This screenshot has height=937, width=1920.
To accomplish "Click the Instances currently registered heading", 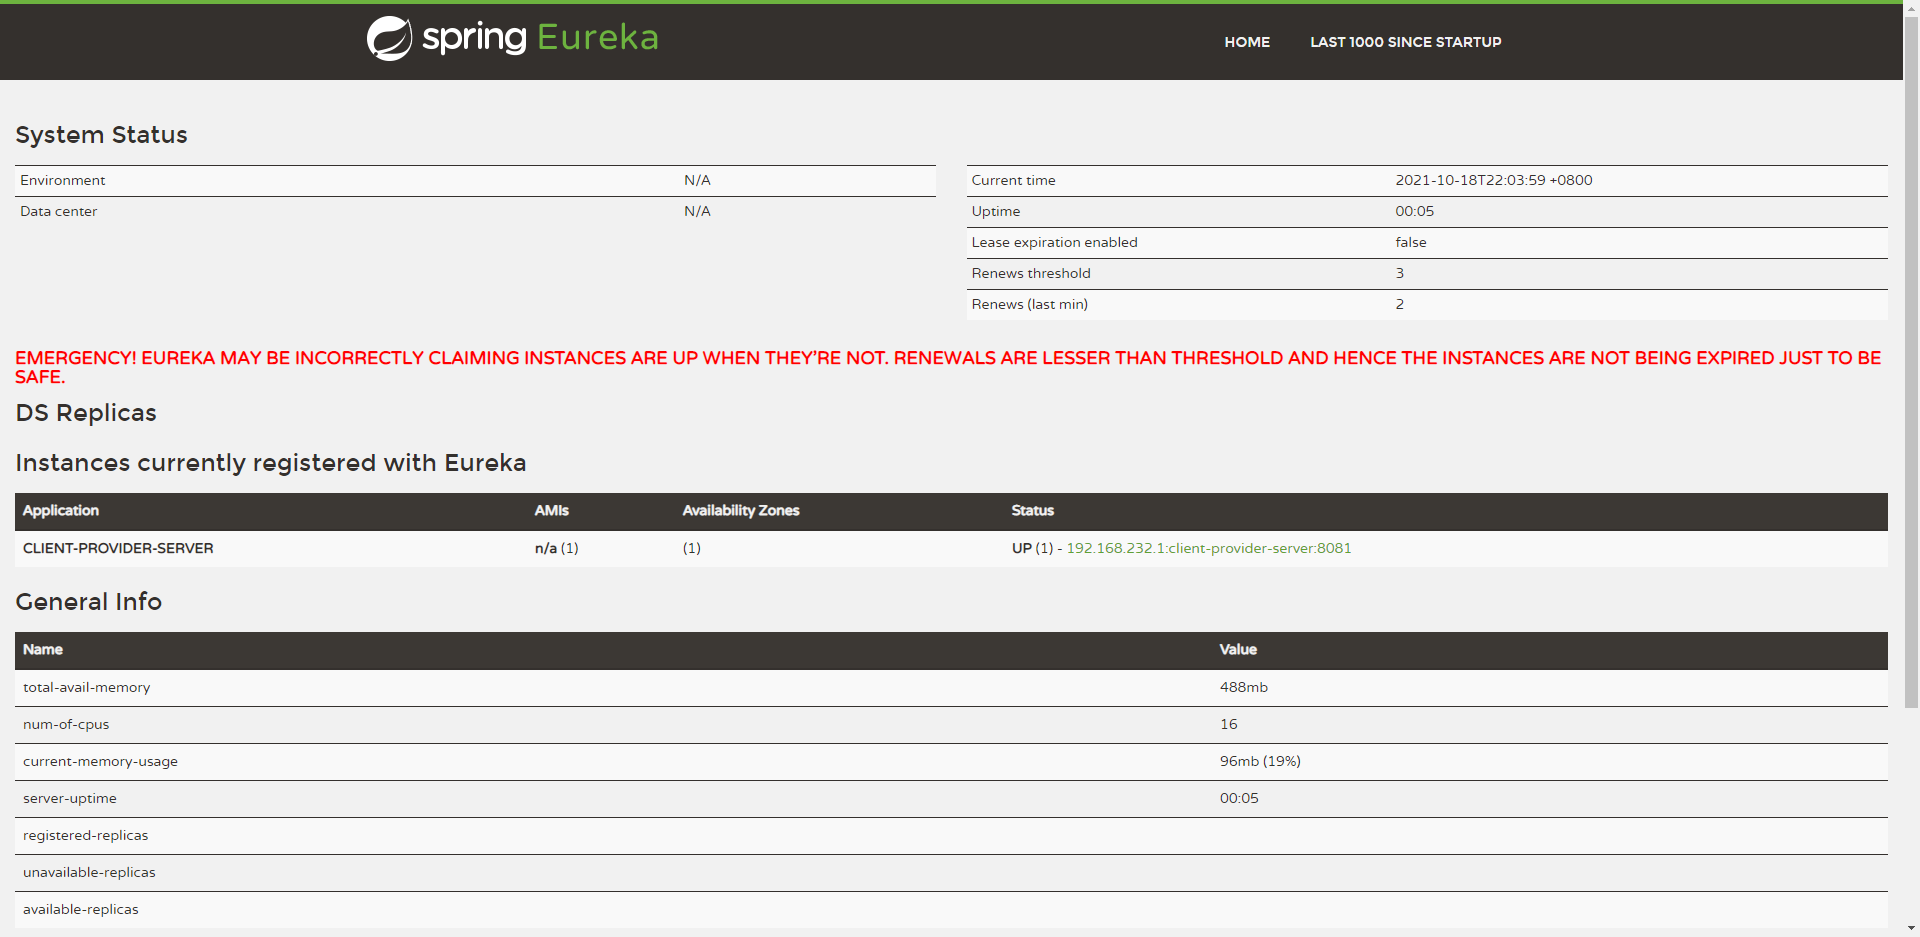I will click(x=270, y=463).
